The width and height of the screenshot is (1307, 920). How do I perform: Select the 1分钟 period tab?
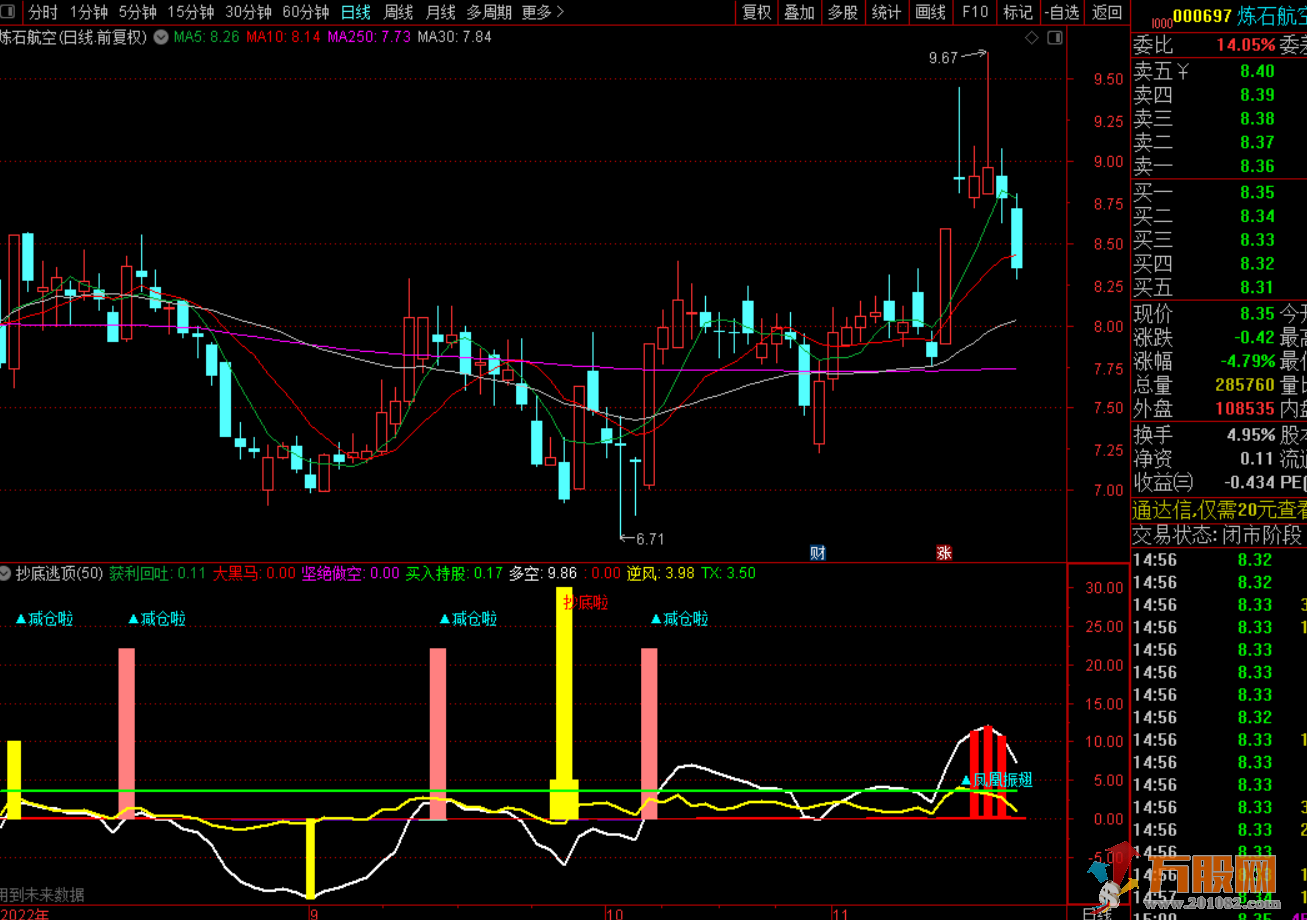click(x=89, y=12)
